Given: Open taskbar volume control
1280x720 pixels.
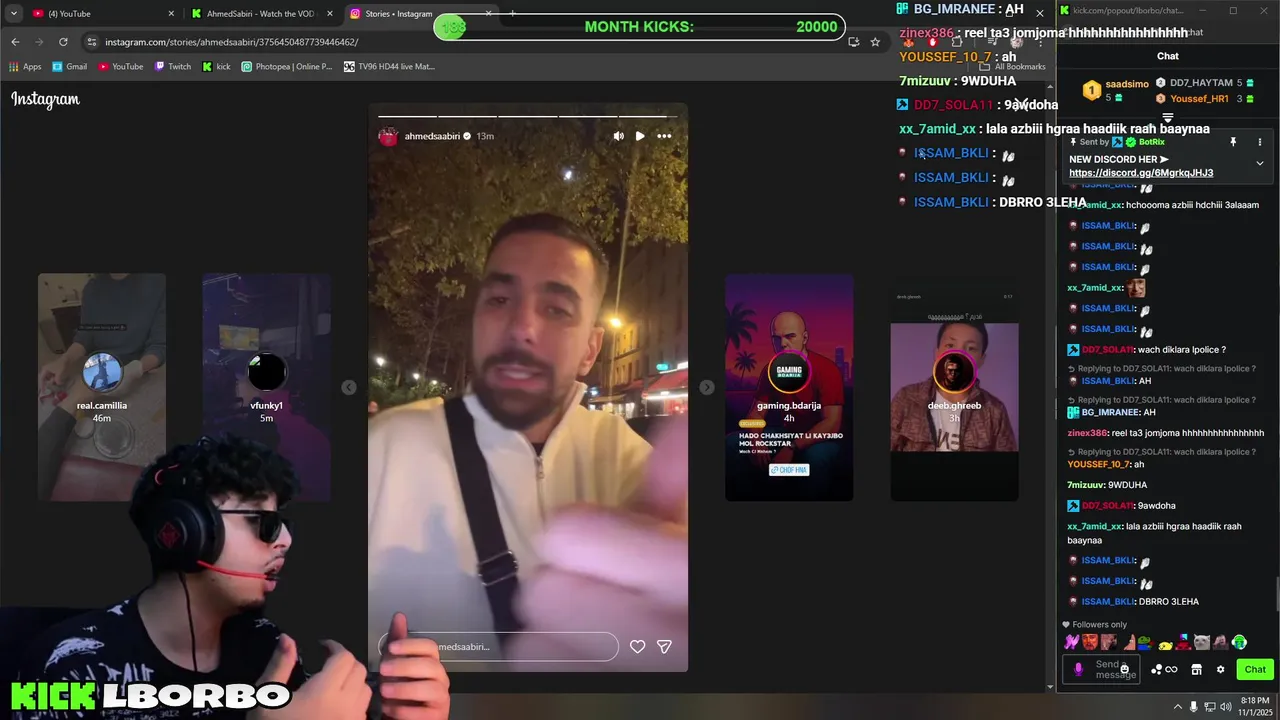Looking at the screenshot, I should tap(1226, 707).
